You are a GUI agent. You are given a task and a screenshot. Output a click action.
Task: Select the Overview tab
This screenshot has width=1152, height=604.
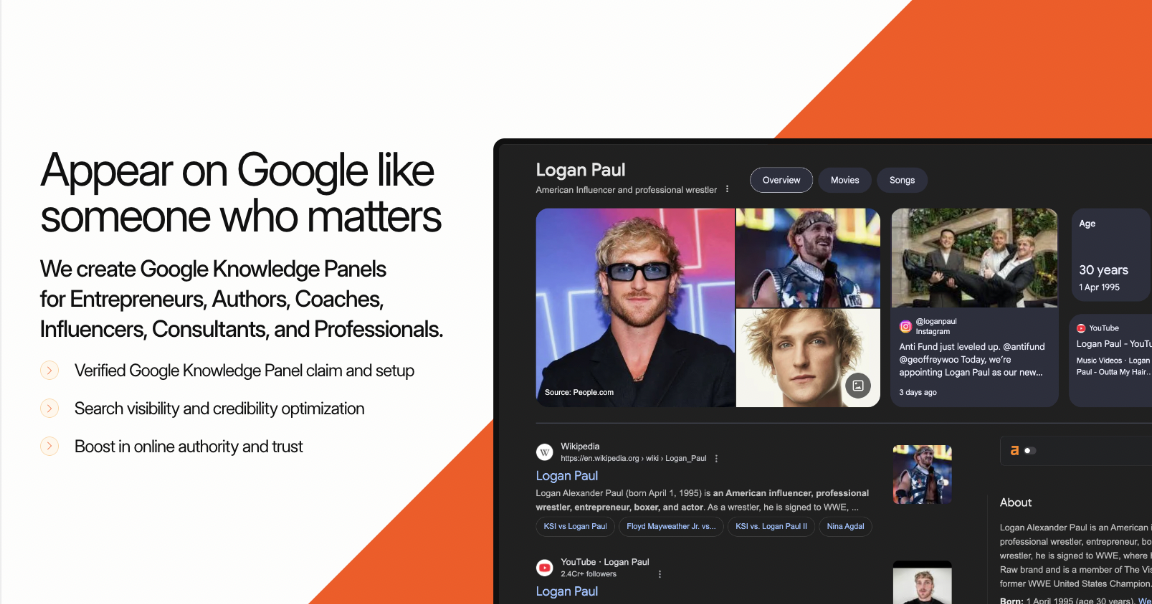point(781,180)
